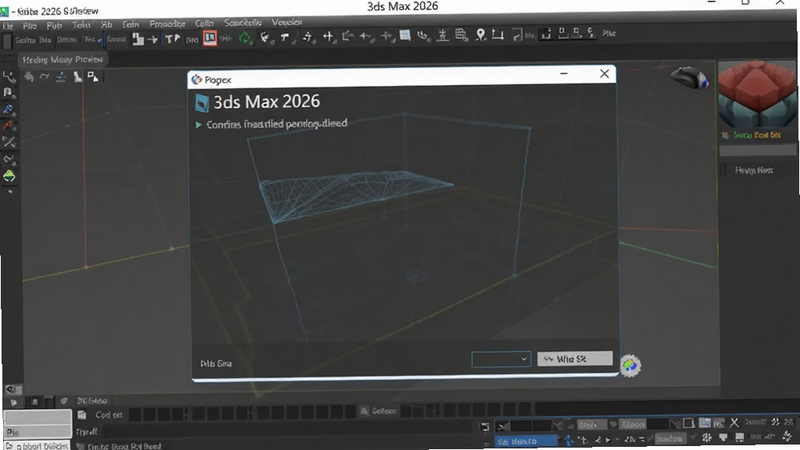Image resolution: width=800 pixels, height=450 pixels.
Task: Click the blue highlighted field in the bottom status bar
Action: tap(526, 441)
